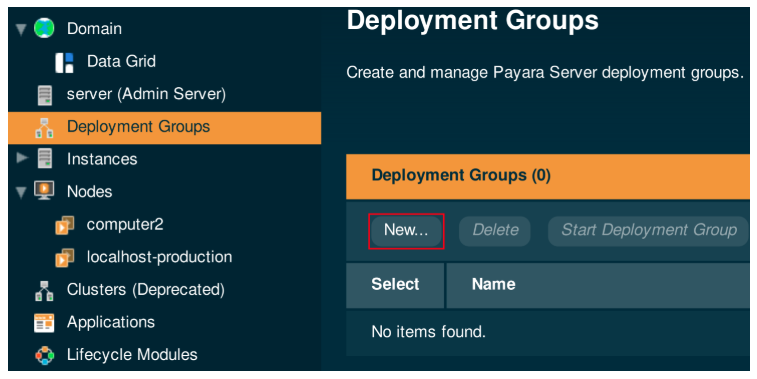Screen dimensions: 757x379
Task: Click the Deployment Groups page heading
Action: click(472, 21)
